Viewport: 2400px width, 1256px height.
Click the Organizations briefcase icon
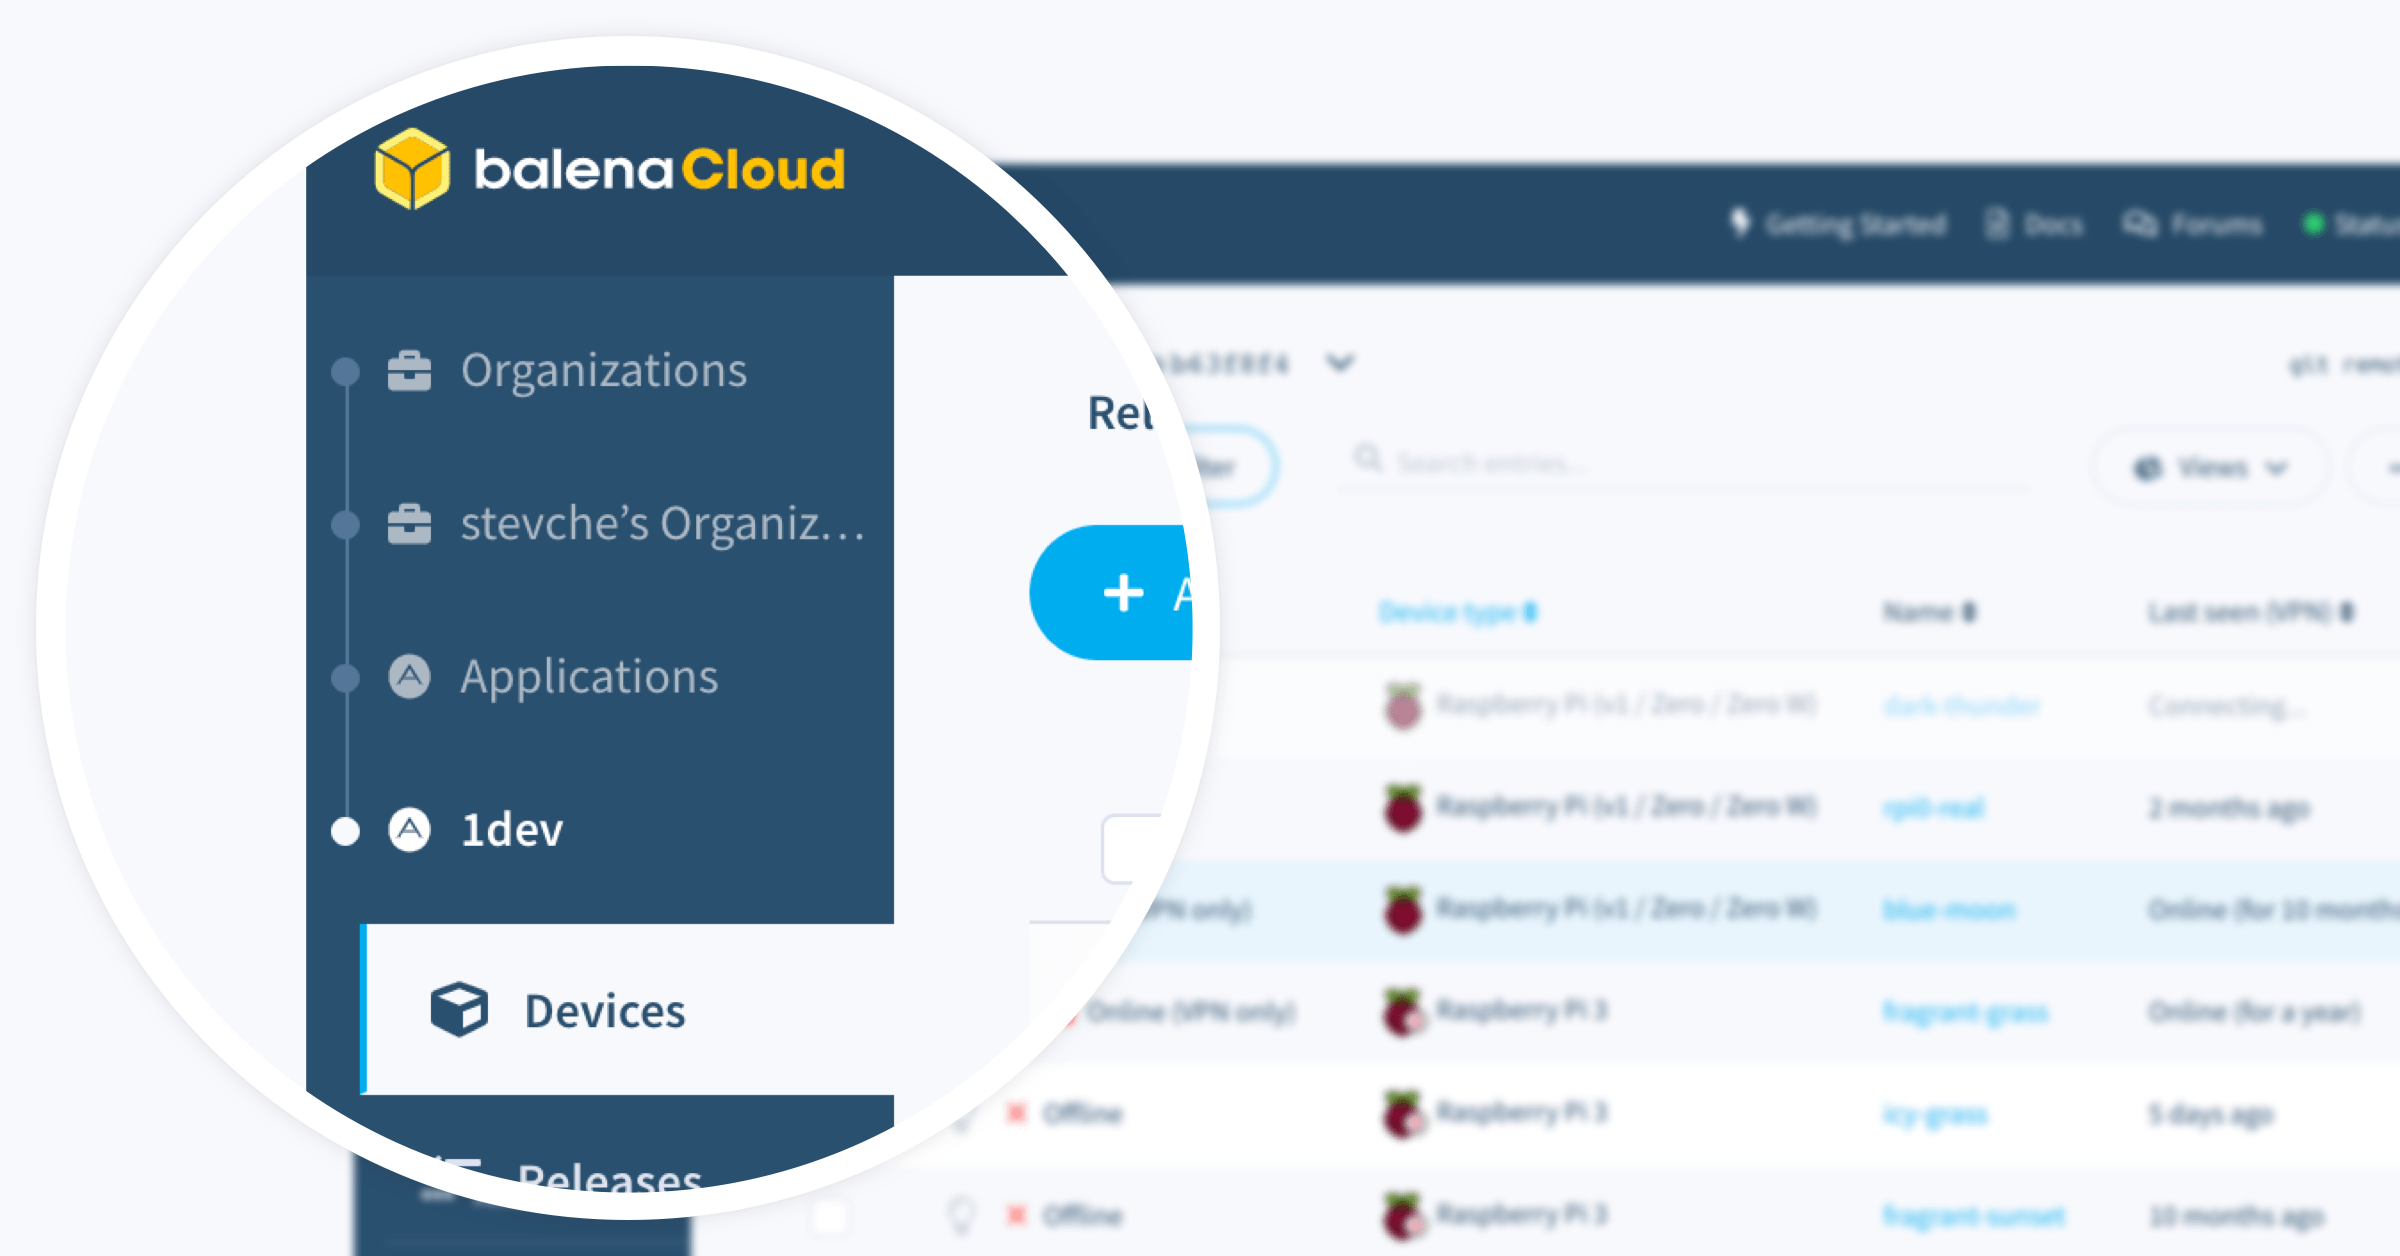[409, 371]
